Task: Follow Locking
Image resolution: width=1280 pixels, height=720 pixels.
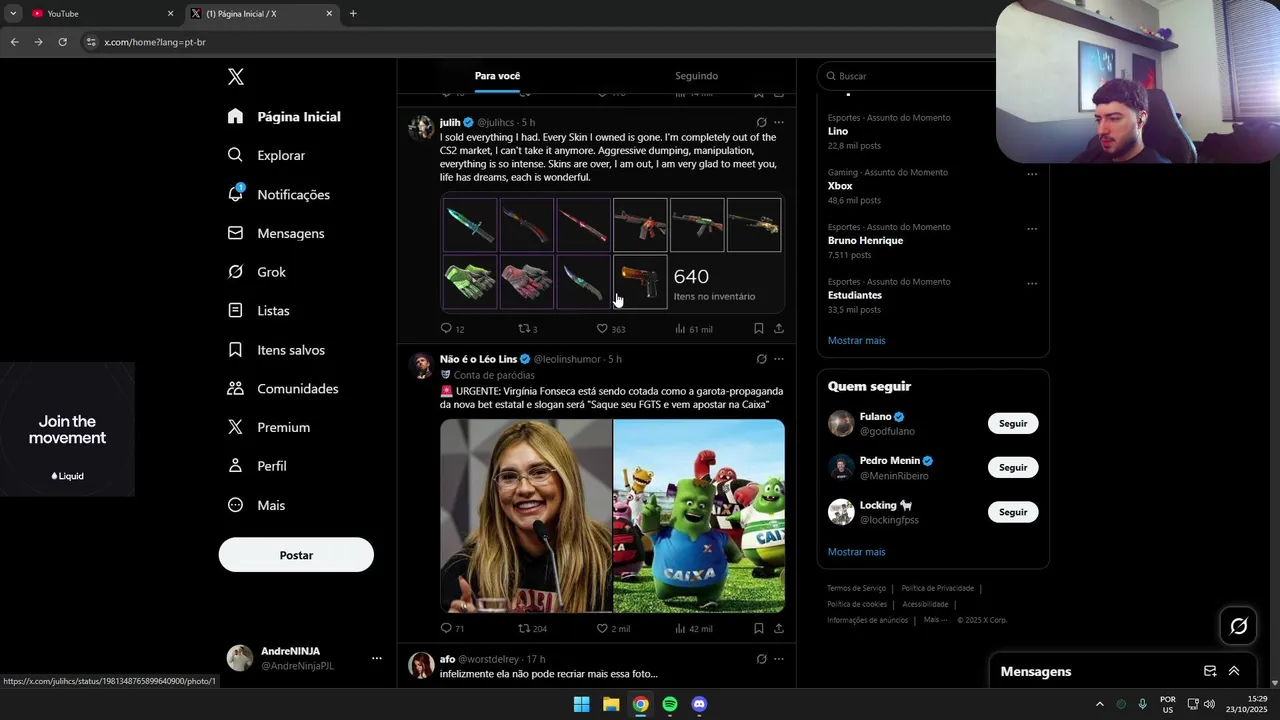Action: 1013,512
